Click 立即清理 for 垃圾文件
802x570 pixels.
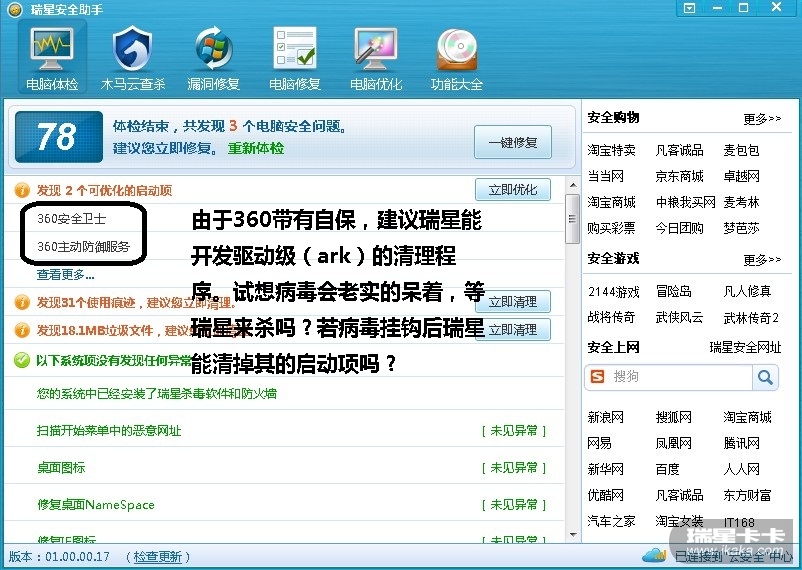pyautogui.click(x=513, y=330)
